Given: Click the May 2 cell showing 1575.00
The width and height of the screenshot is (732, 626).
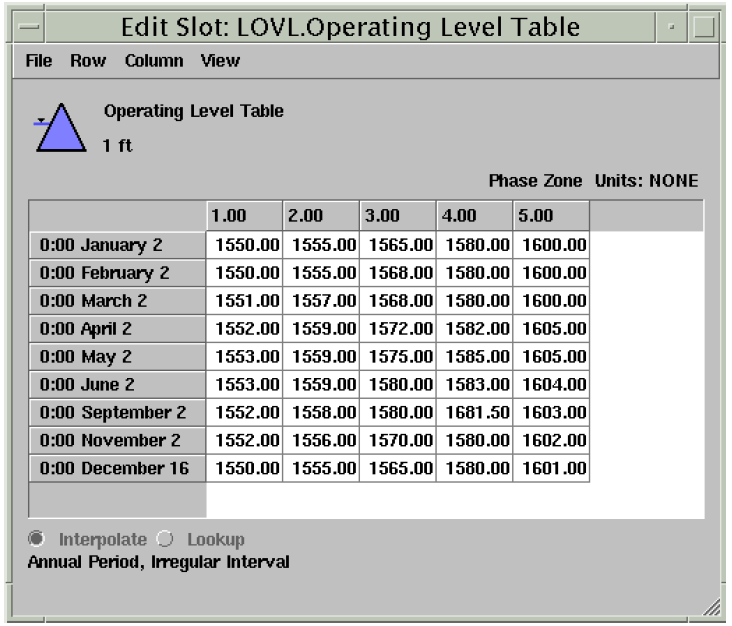Looking at the screenshot, I should point(398,356).
